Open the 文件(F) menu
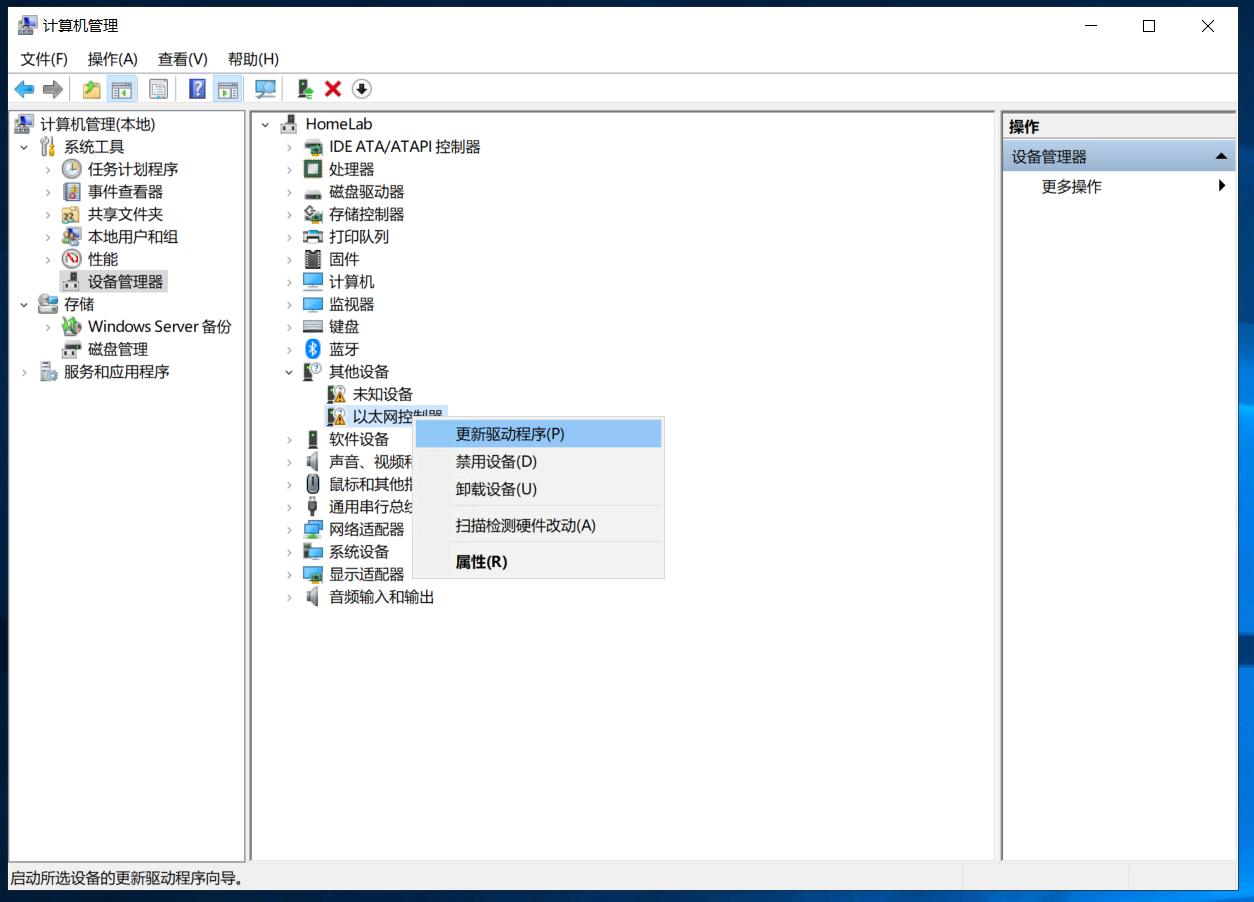Viewport: 1254px width, 902px height. tap(44, 59)
